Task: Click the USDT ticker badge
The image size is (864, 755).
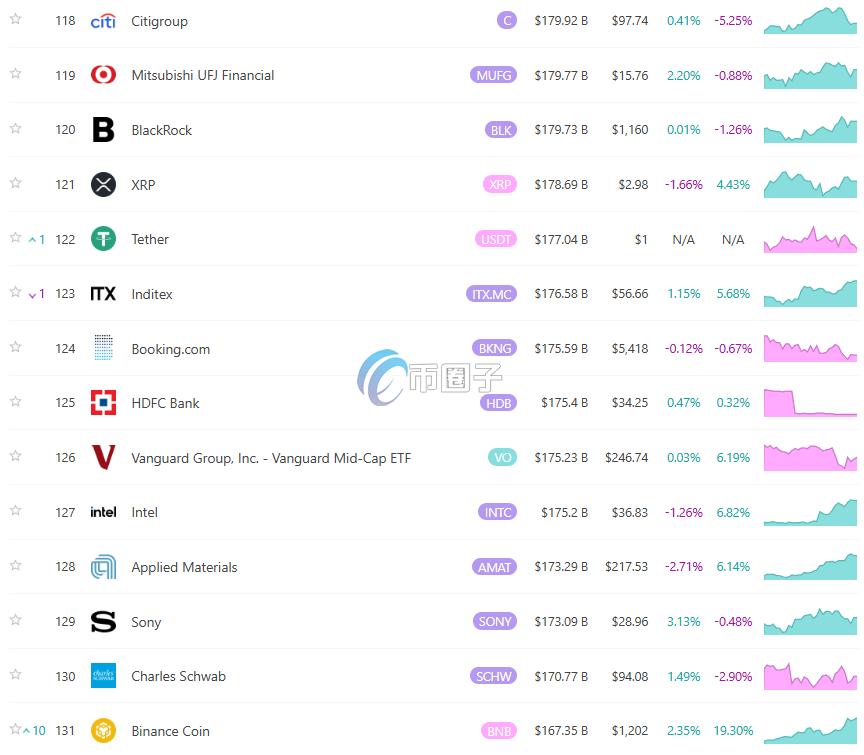Action: point(496,239)
